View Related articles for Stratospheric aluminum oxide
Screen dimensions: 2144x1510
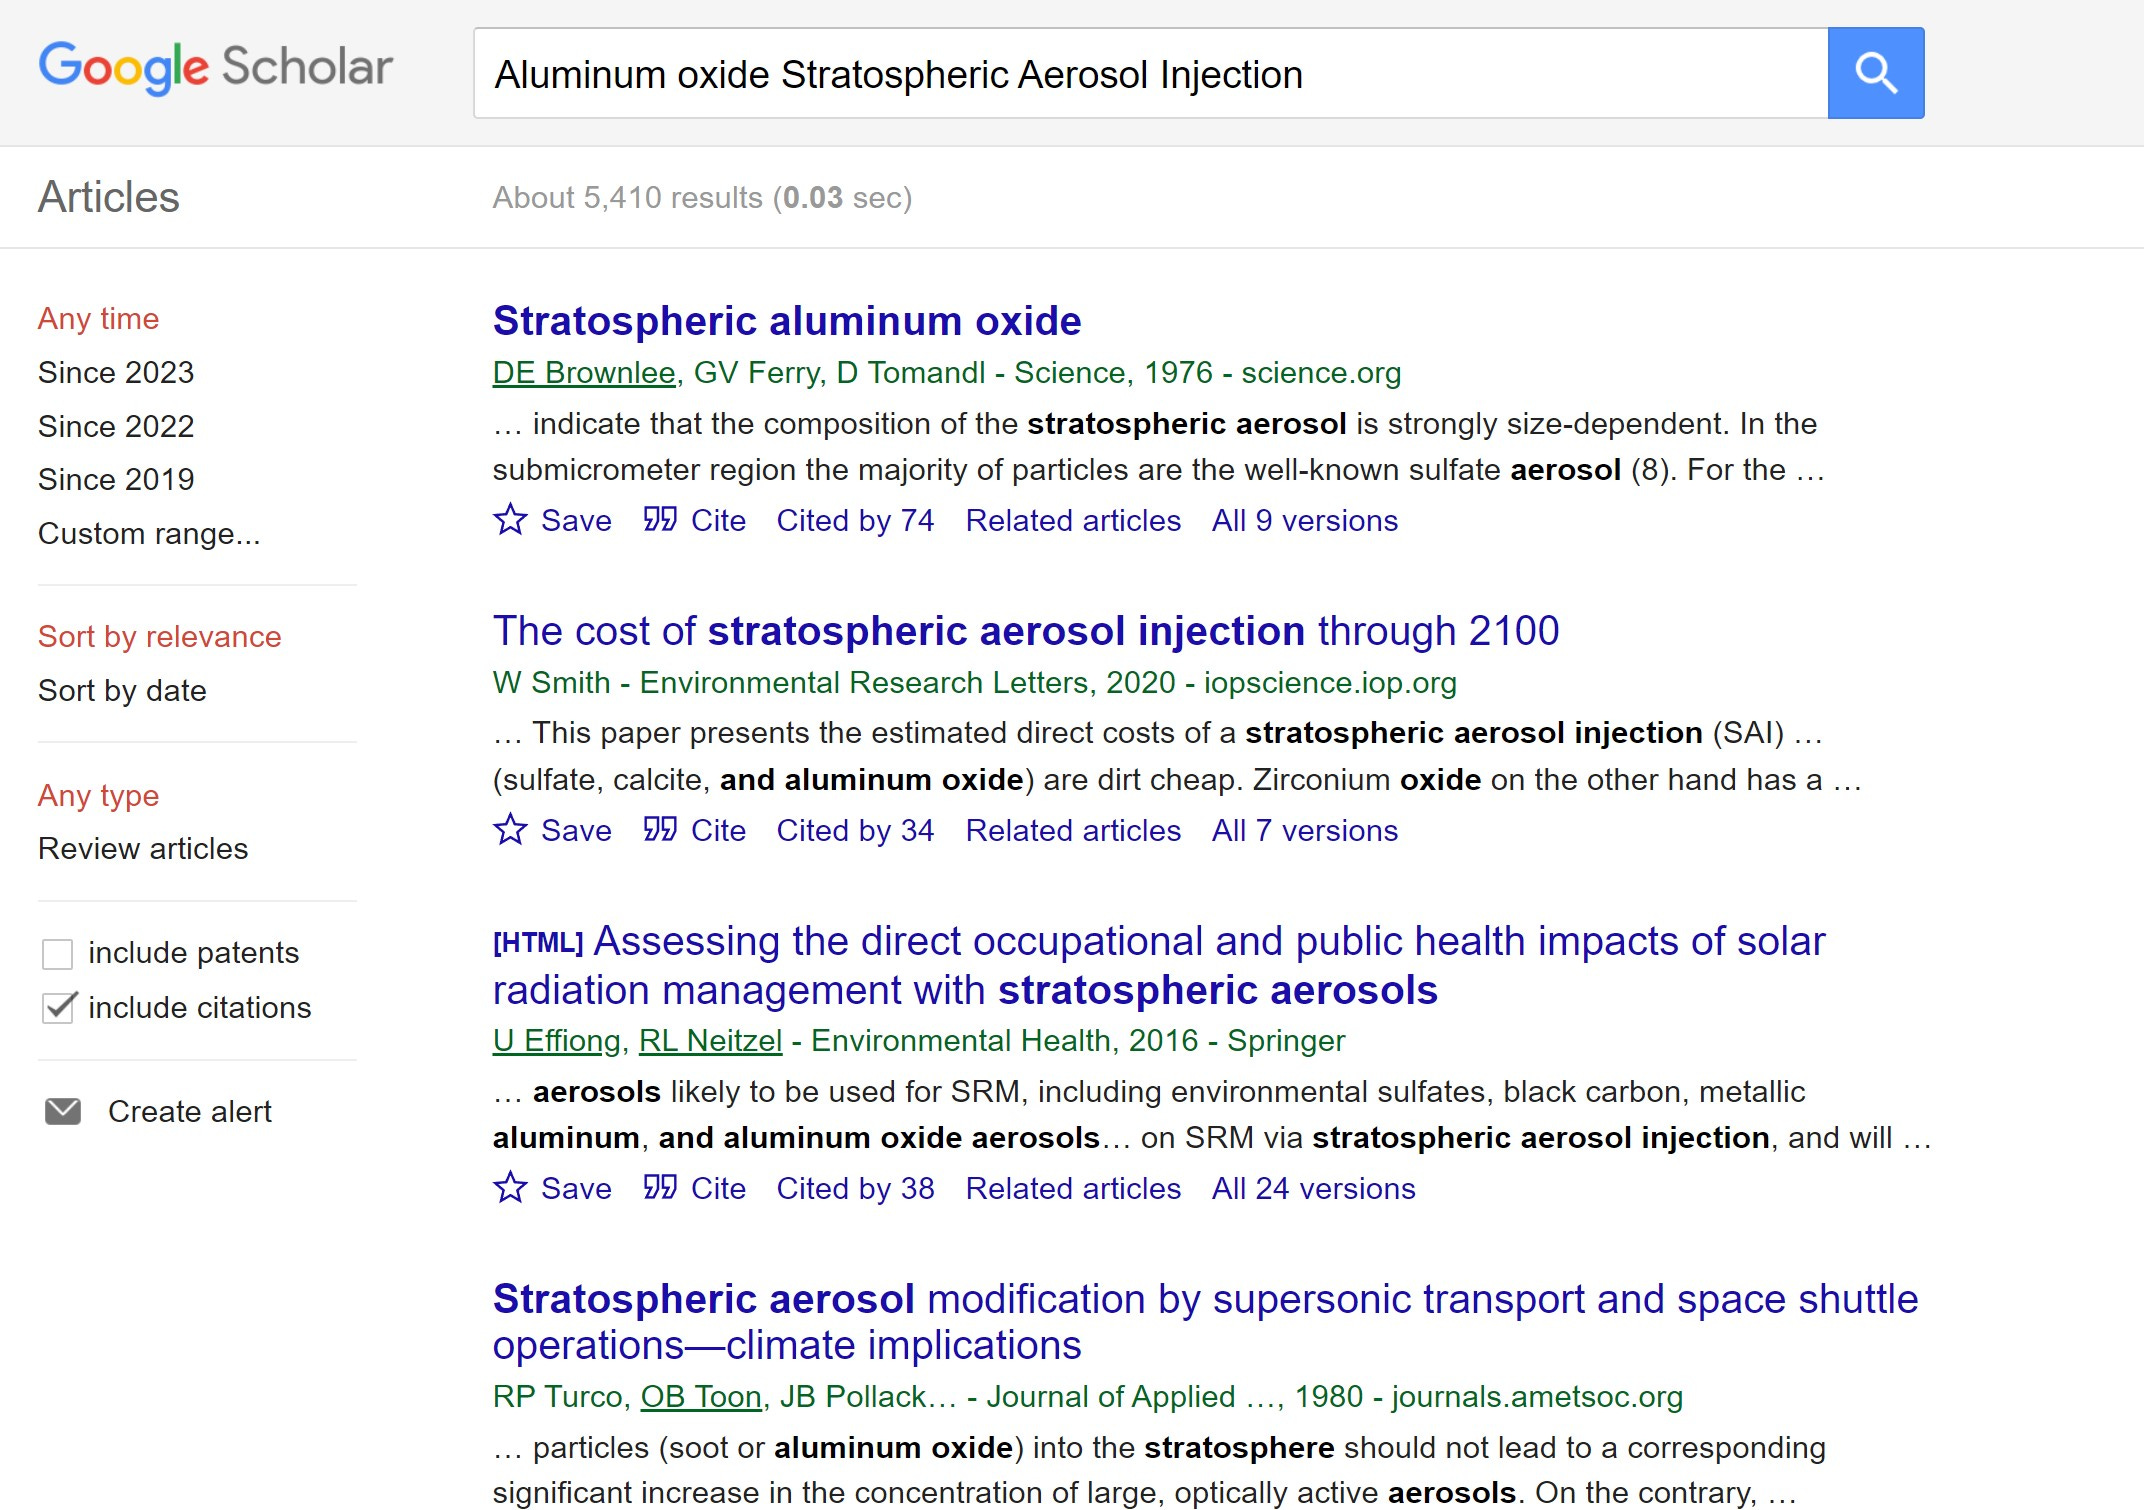tap(1073, 520)
